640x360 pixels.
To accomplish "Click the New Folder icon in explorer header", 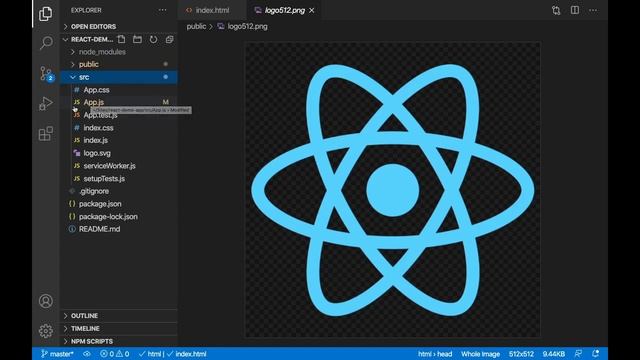I will [x=138, y=39].
